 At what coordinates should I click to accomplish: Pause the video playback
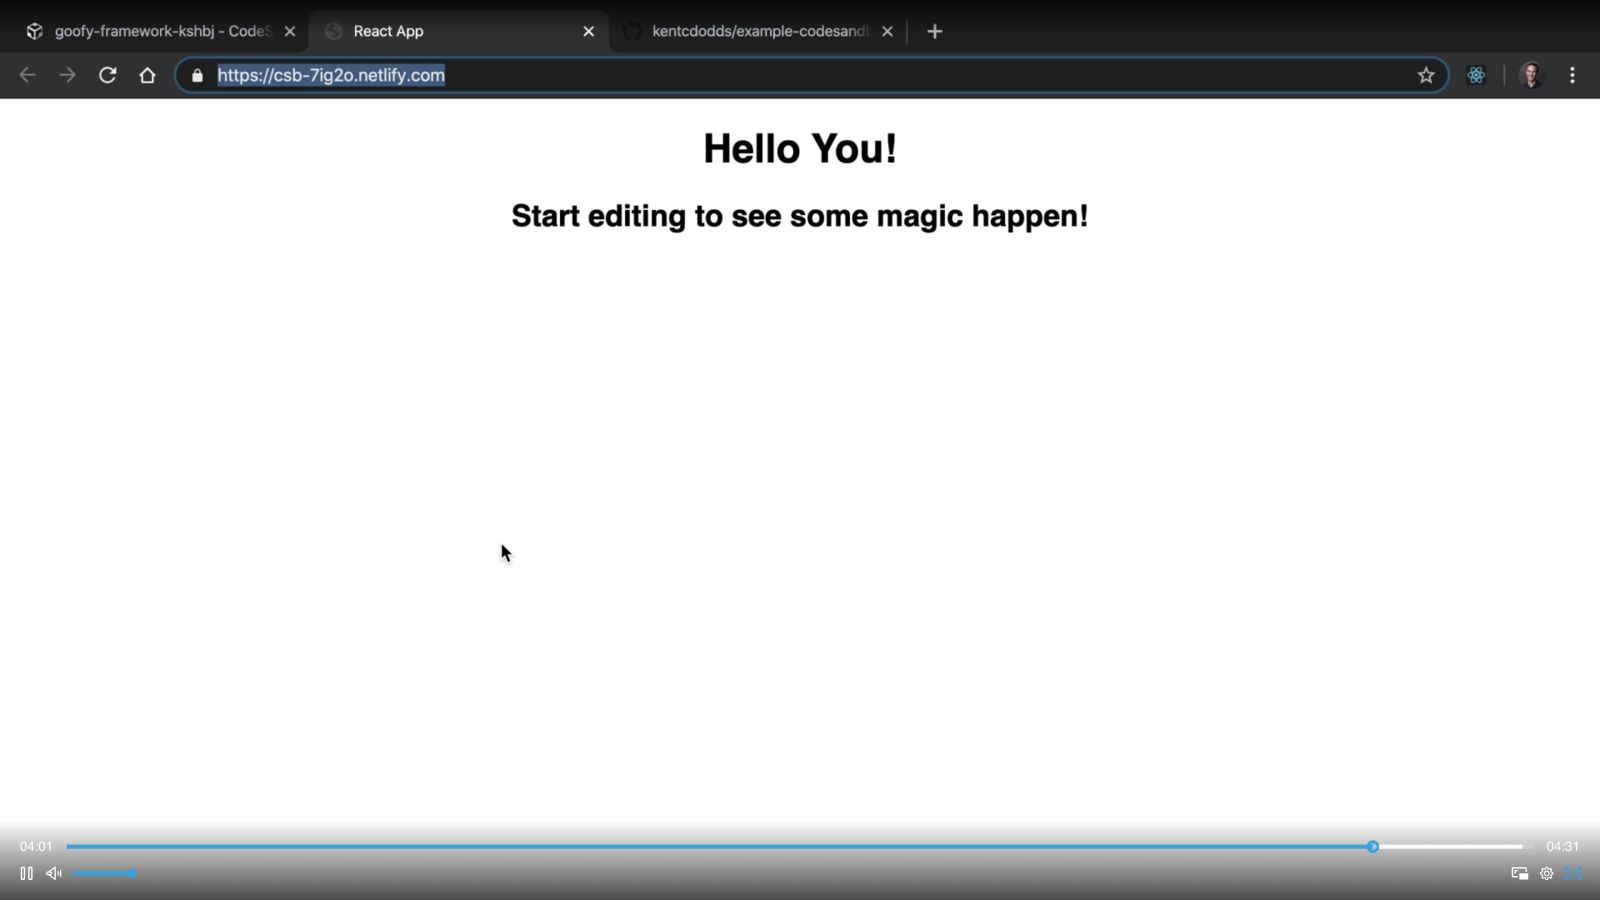pyautogui.click(x=26, y=873)
